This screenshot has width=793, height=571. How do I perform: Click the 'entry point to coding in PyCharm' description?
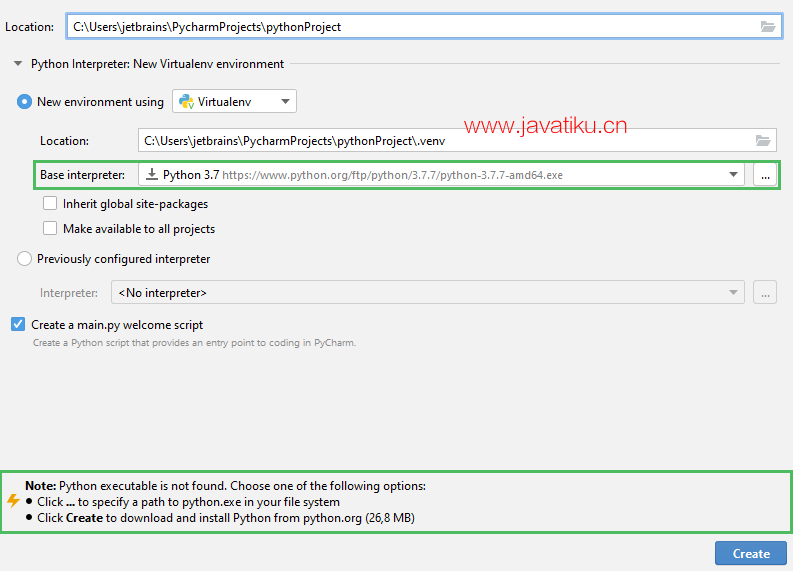(194, 343)
